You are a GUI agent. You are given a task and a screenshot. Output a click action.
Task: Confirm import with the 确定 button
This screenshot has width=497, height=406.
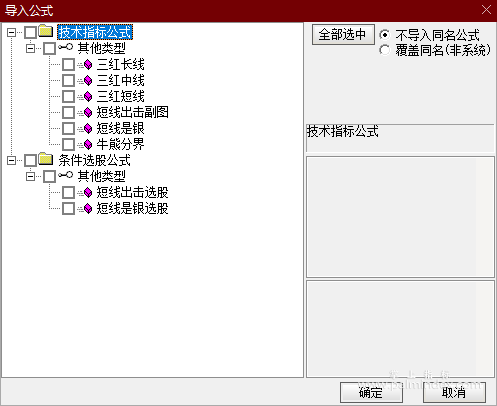pos(371,392)
